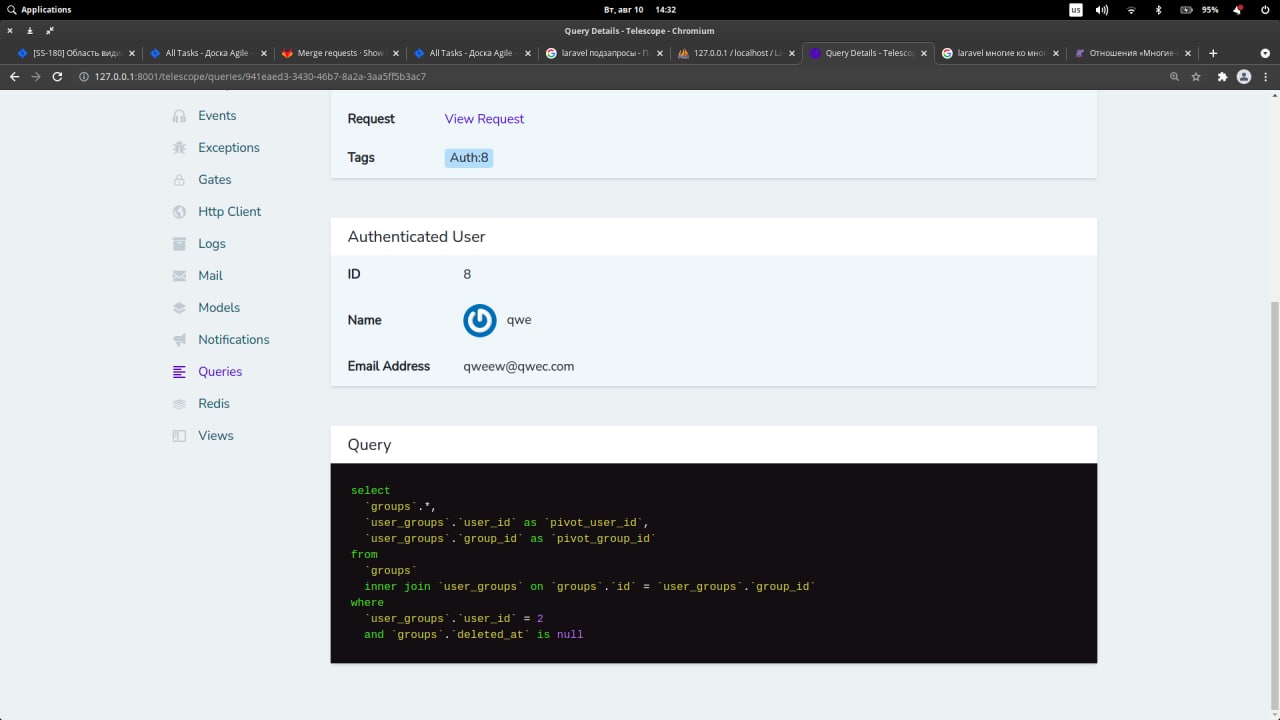Open the Exceptions bug icon entry
This screenshot has width=1280, height=720.
point(179,148)
